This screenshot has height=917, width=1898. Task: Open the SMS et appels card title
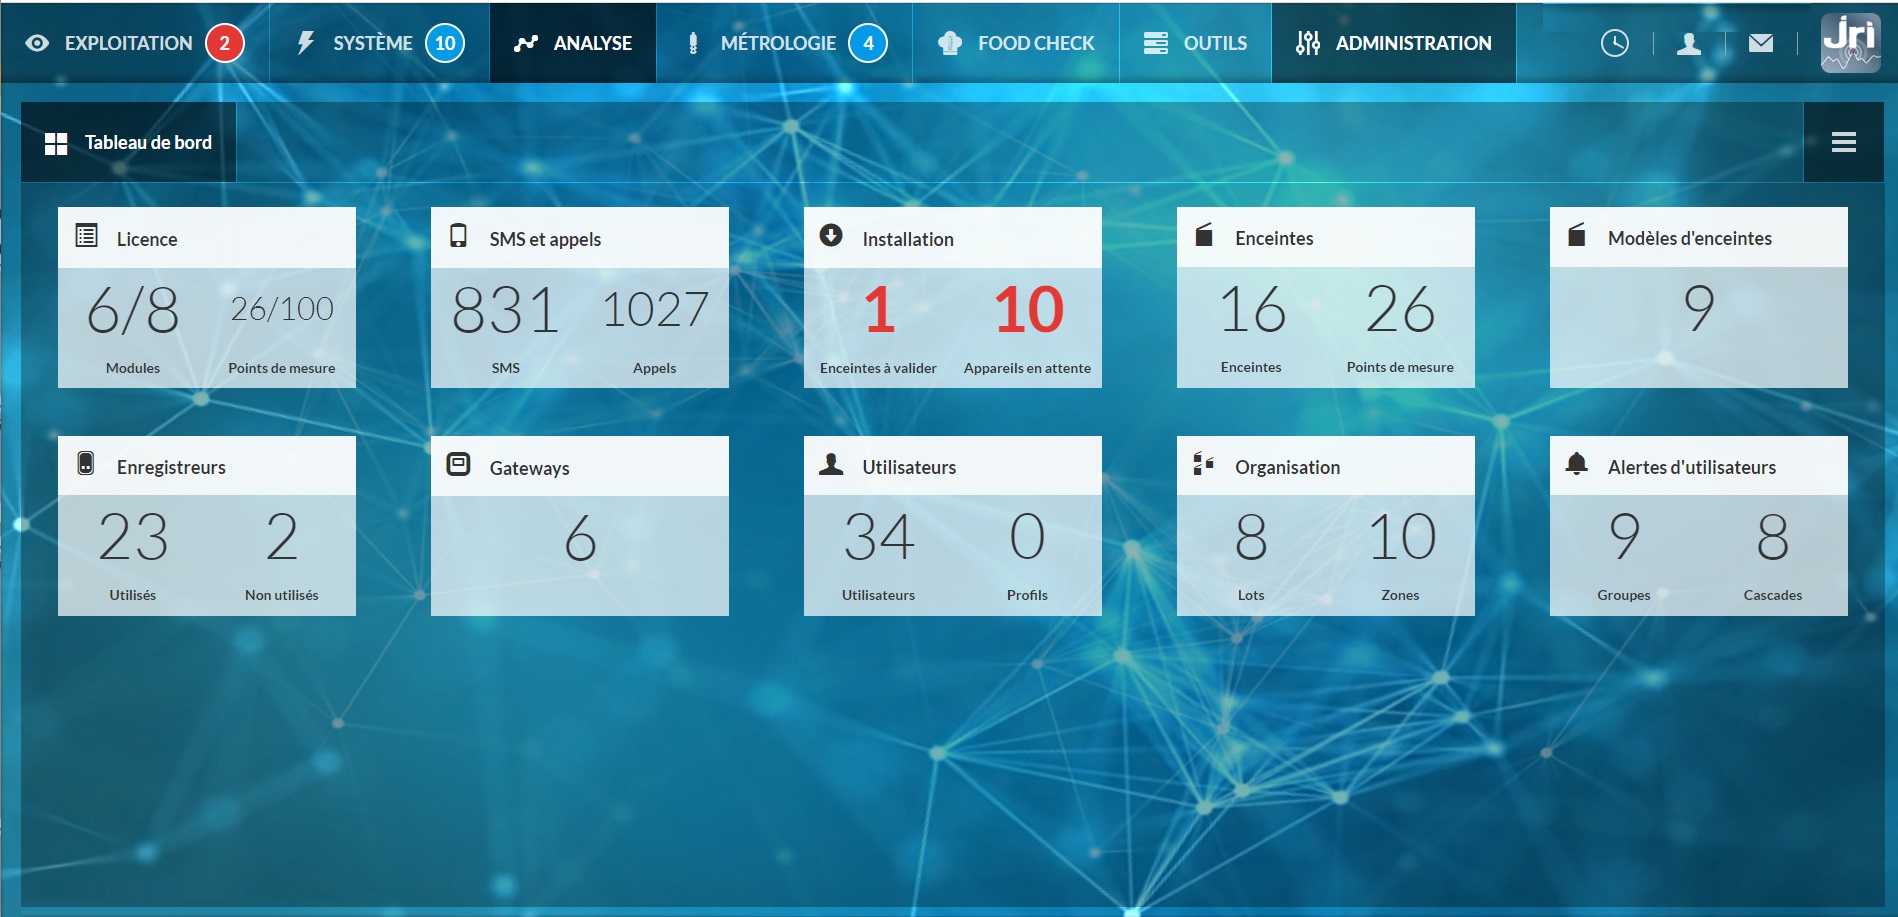coord(545,239)
